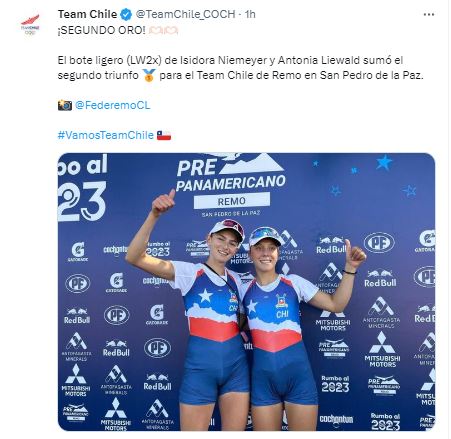Viewport: 451px width, 439px height.
Task: Open the #VamosTeamChile hashtag
Action: [105, 135]
